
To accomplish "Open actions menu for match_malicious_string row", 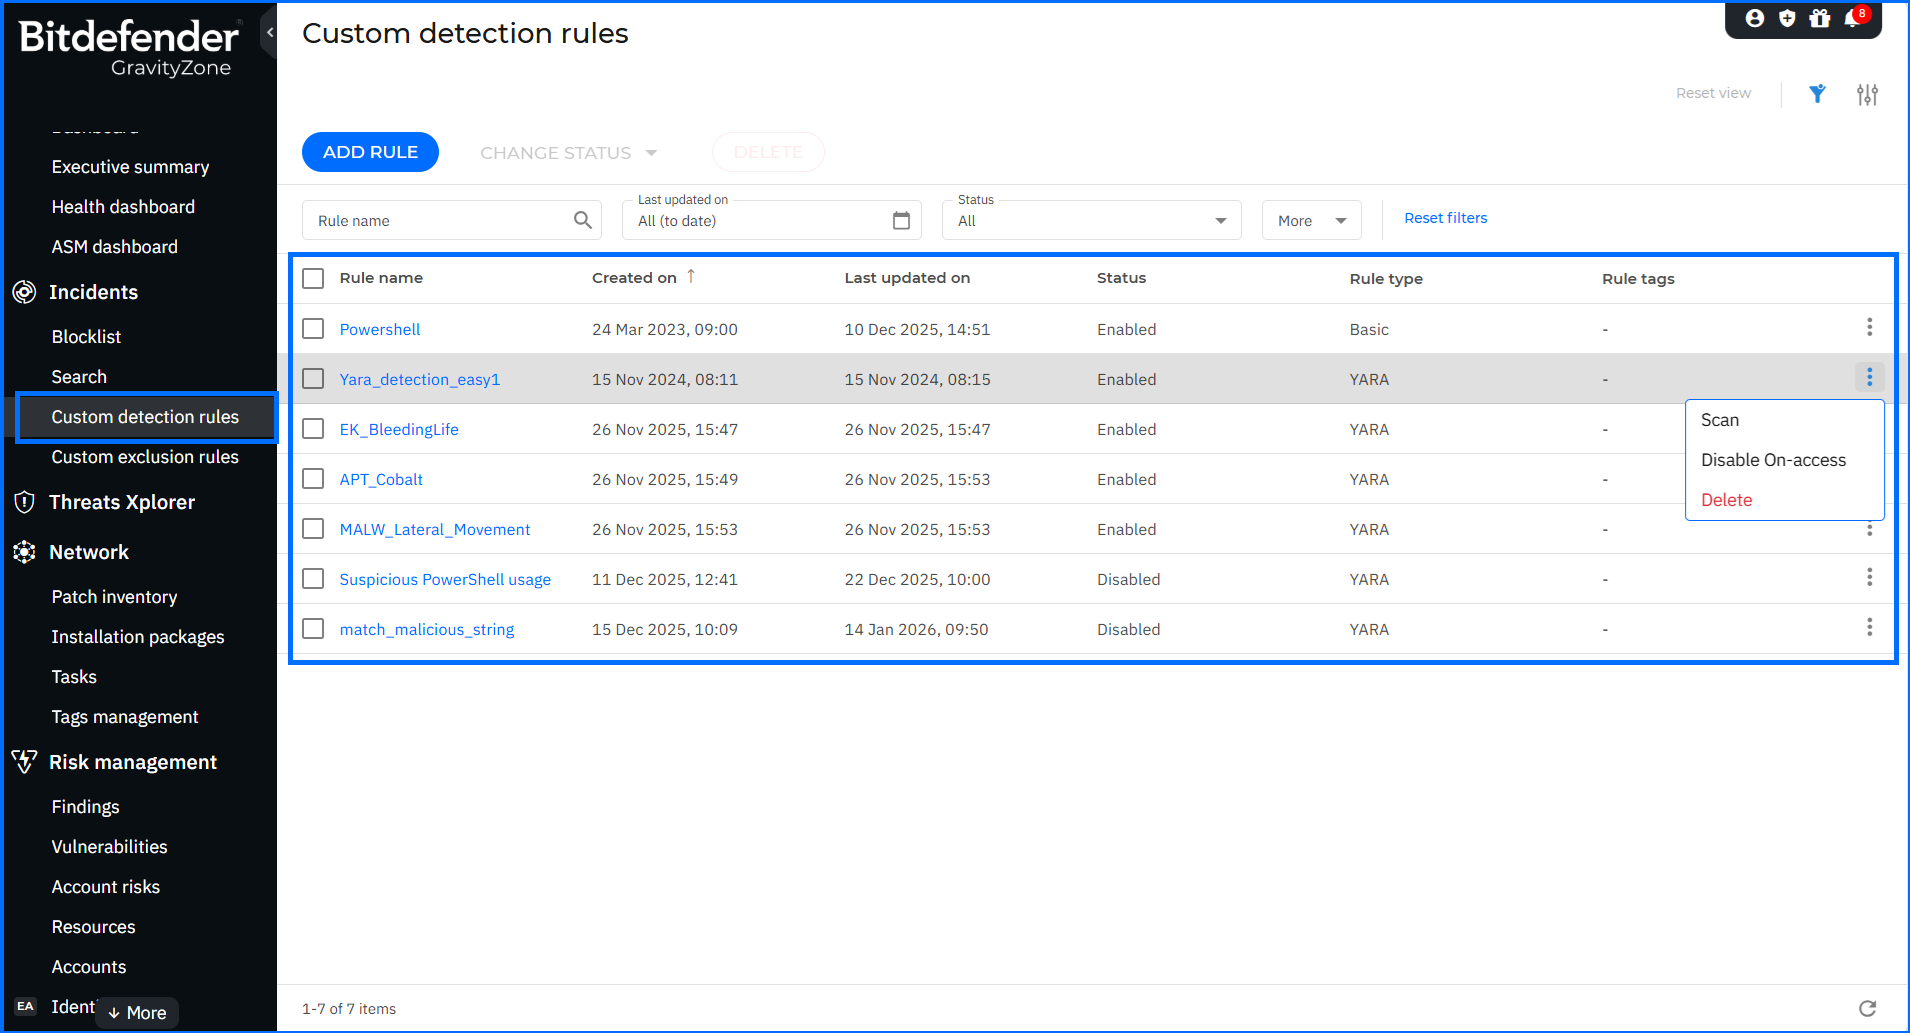I will 1869,628.
